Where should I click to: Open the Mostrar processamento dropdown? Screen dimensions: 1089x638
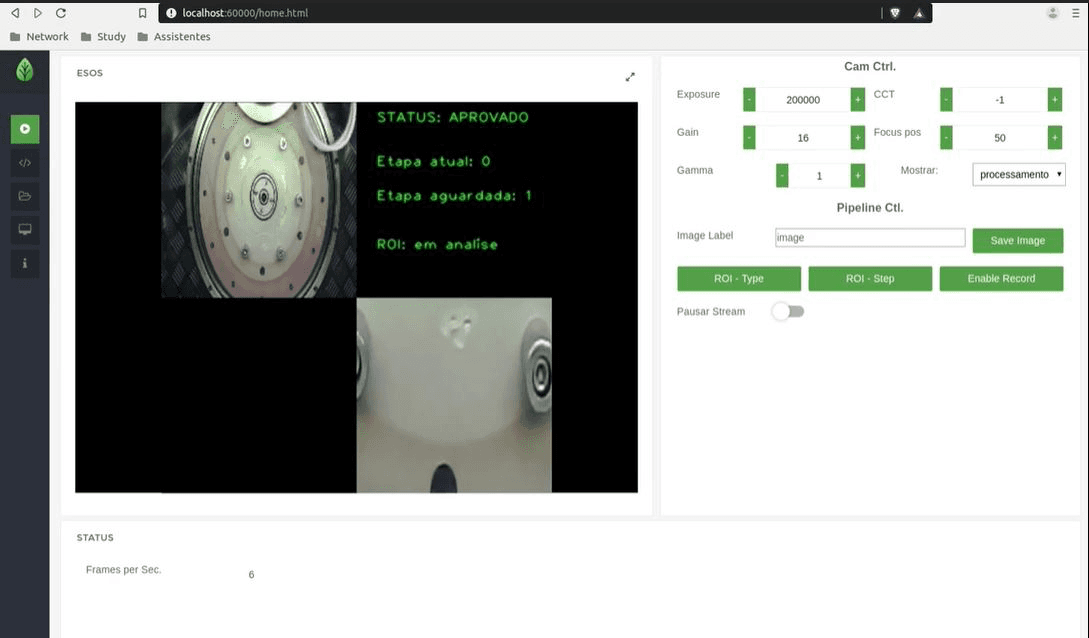click(1018, 174)
